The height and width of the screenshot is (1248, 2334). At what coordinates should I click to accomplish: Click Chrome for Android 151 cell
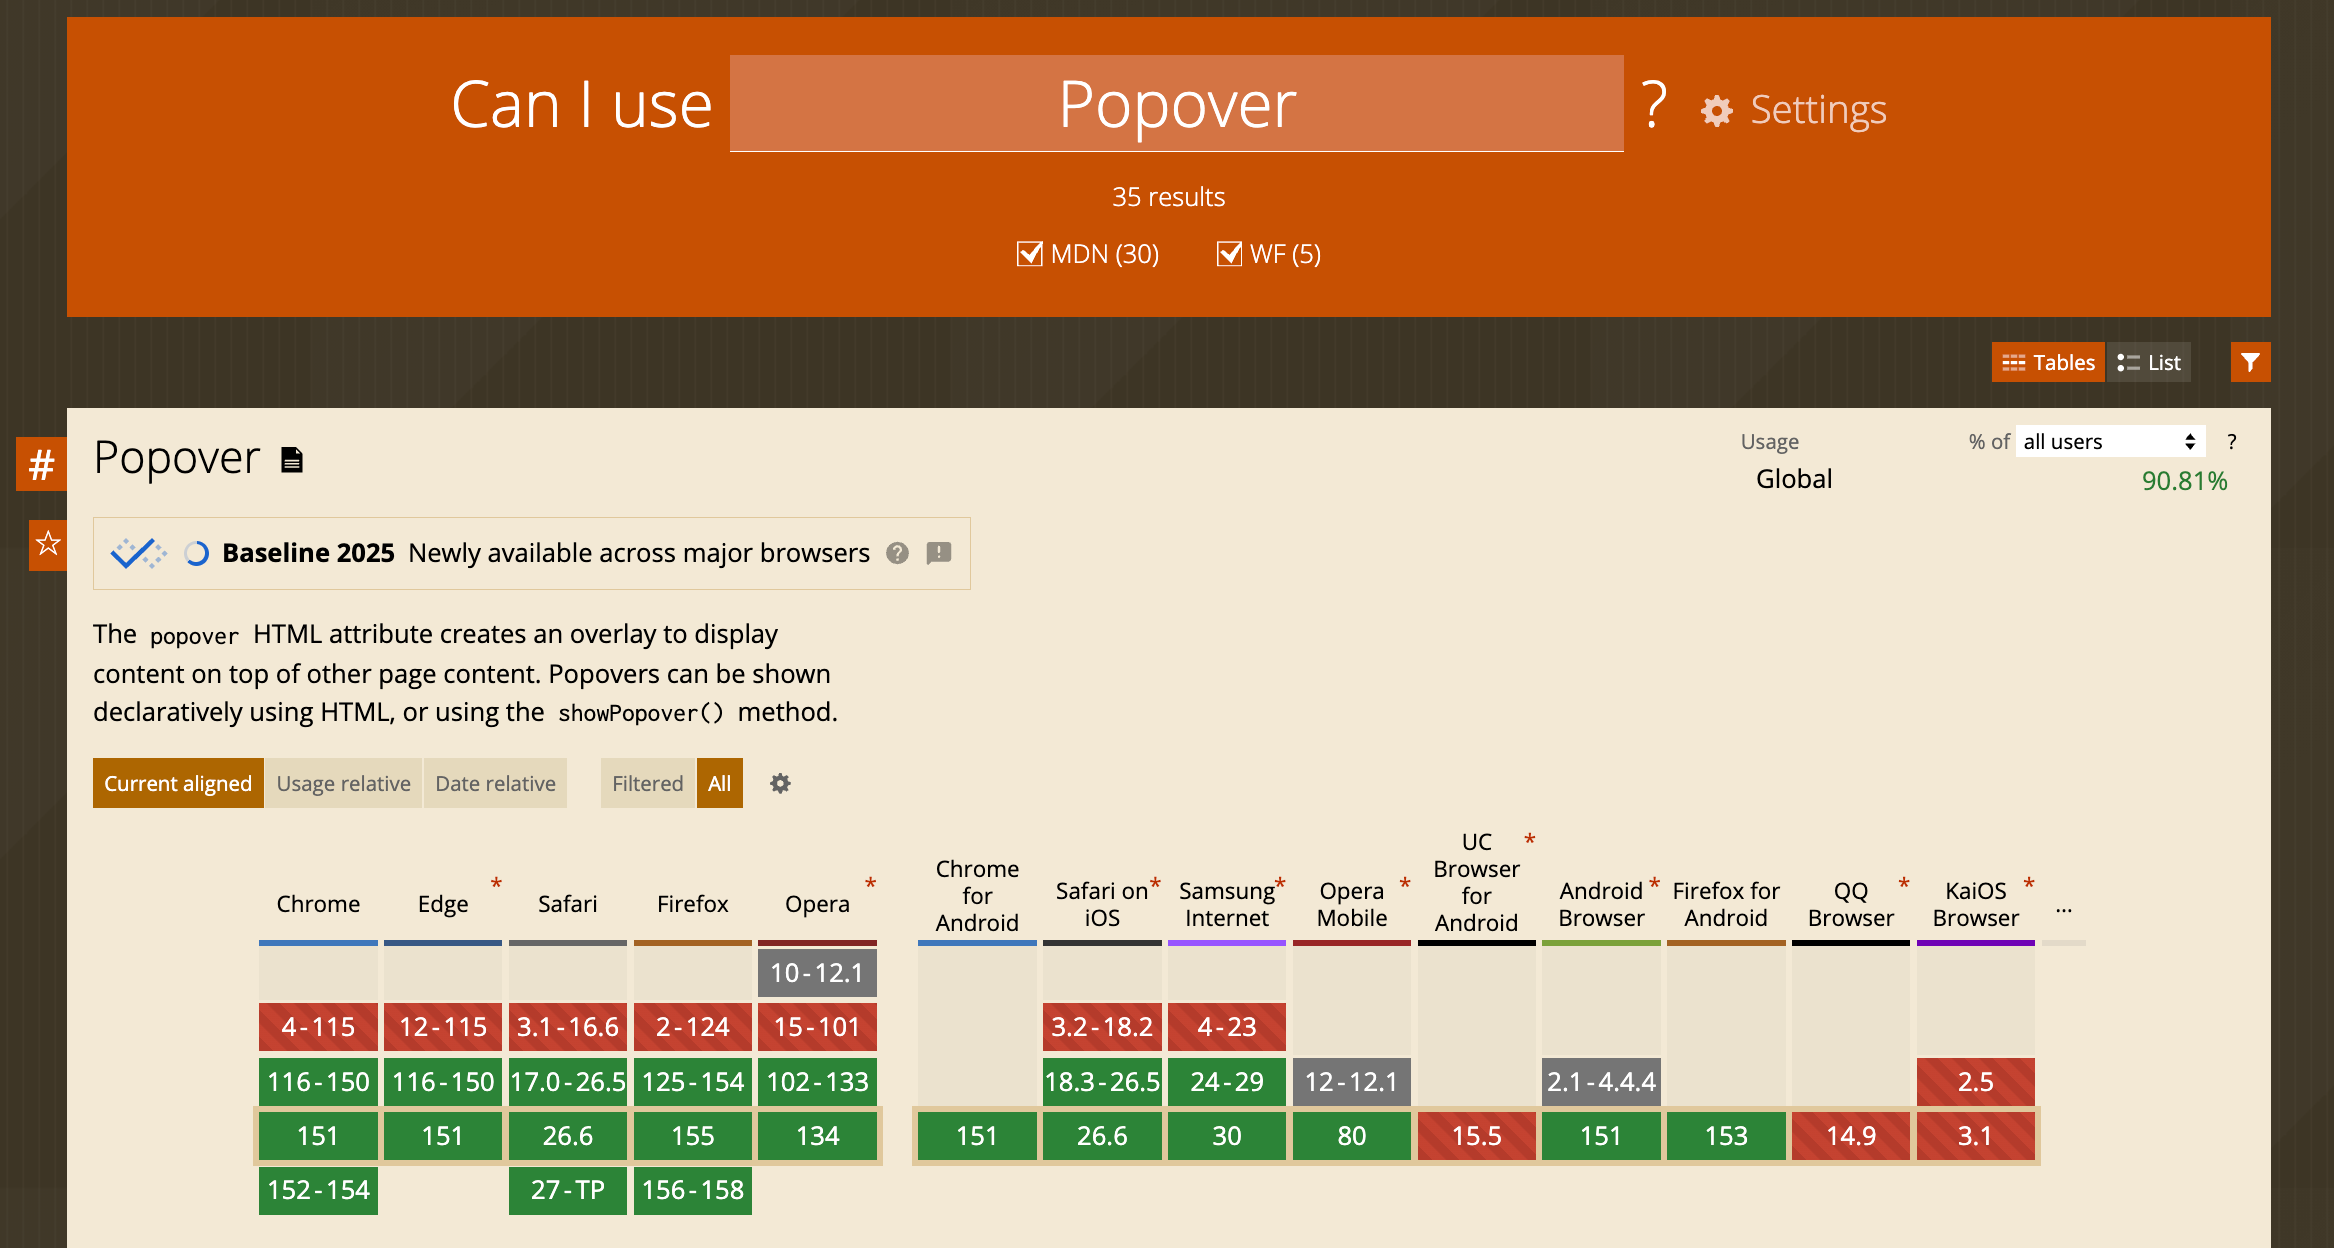click(x=977, y=1136)
